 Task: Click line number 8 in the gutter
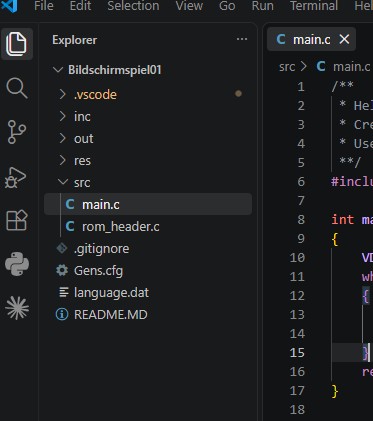[x=301, y=219]
